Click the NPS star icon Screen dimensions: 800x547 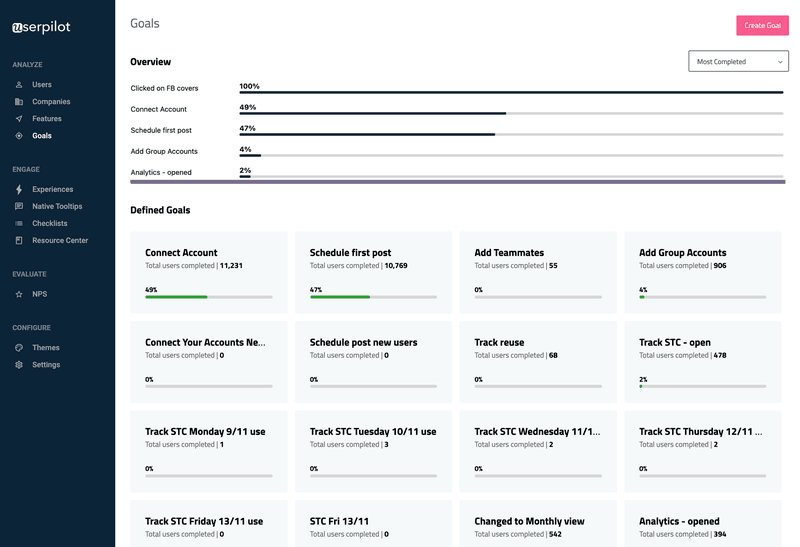[x=19, y=294]
